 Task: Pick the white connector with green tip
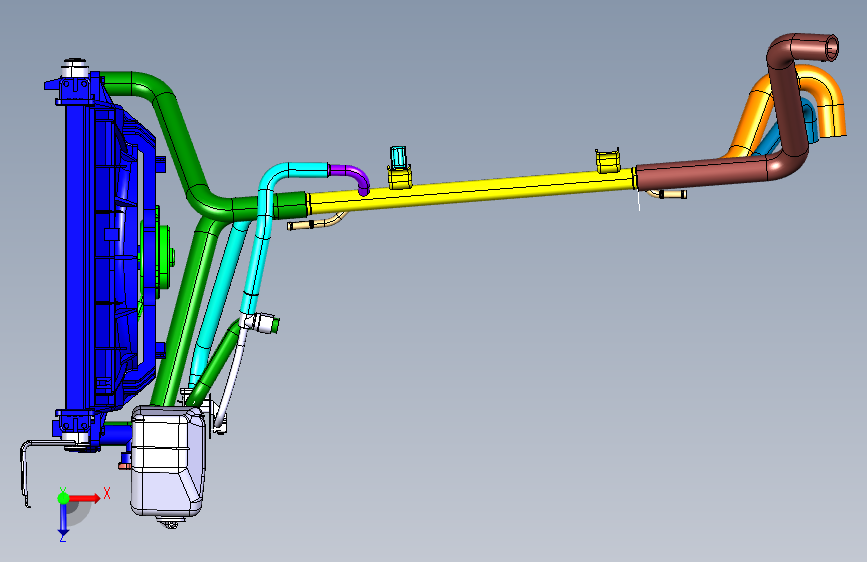pyautogui.click(x=261, y=322)
